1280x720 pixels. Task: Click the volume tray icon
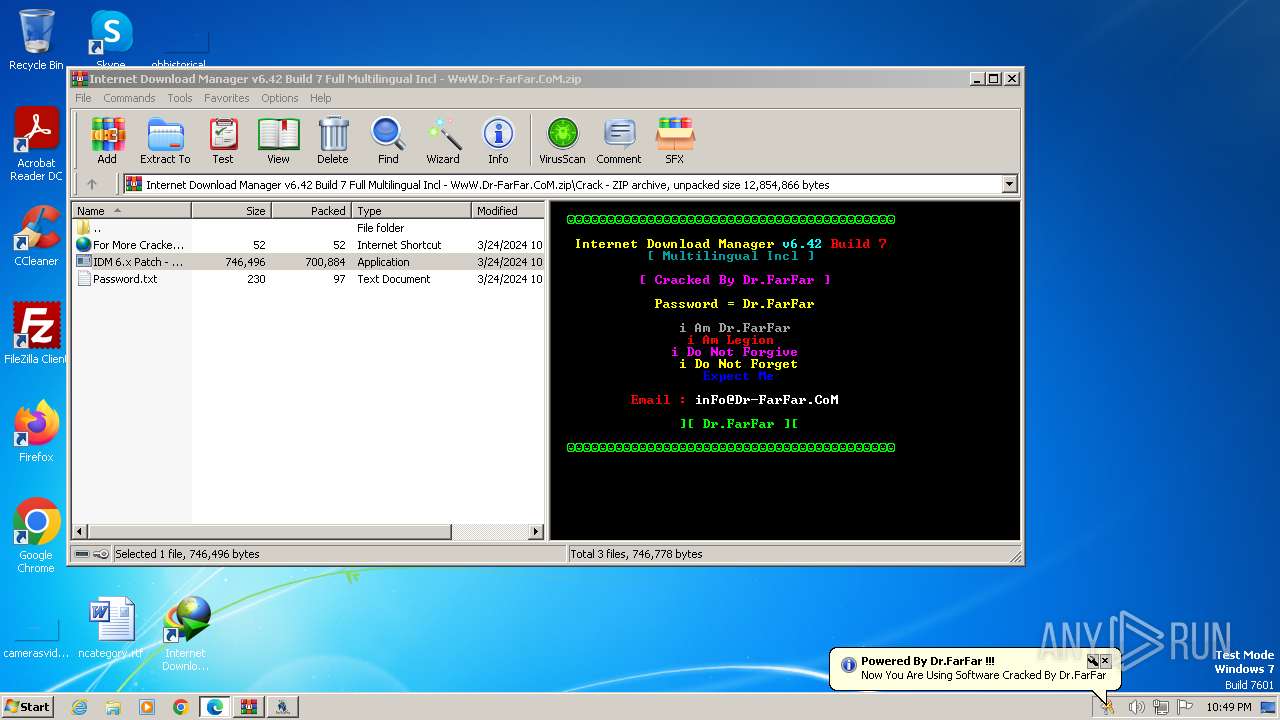(x=1136, y=707)
